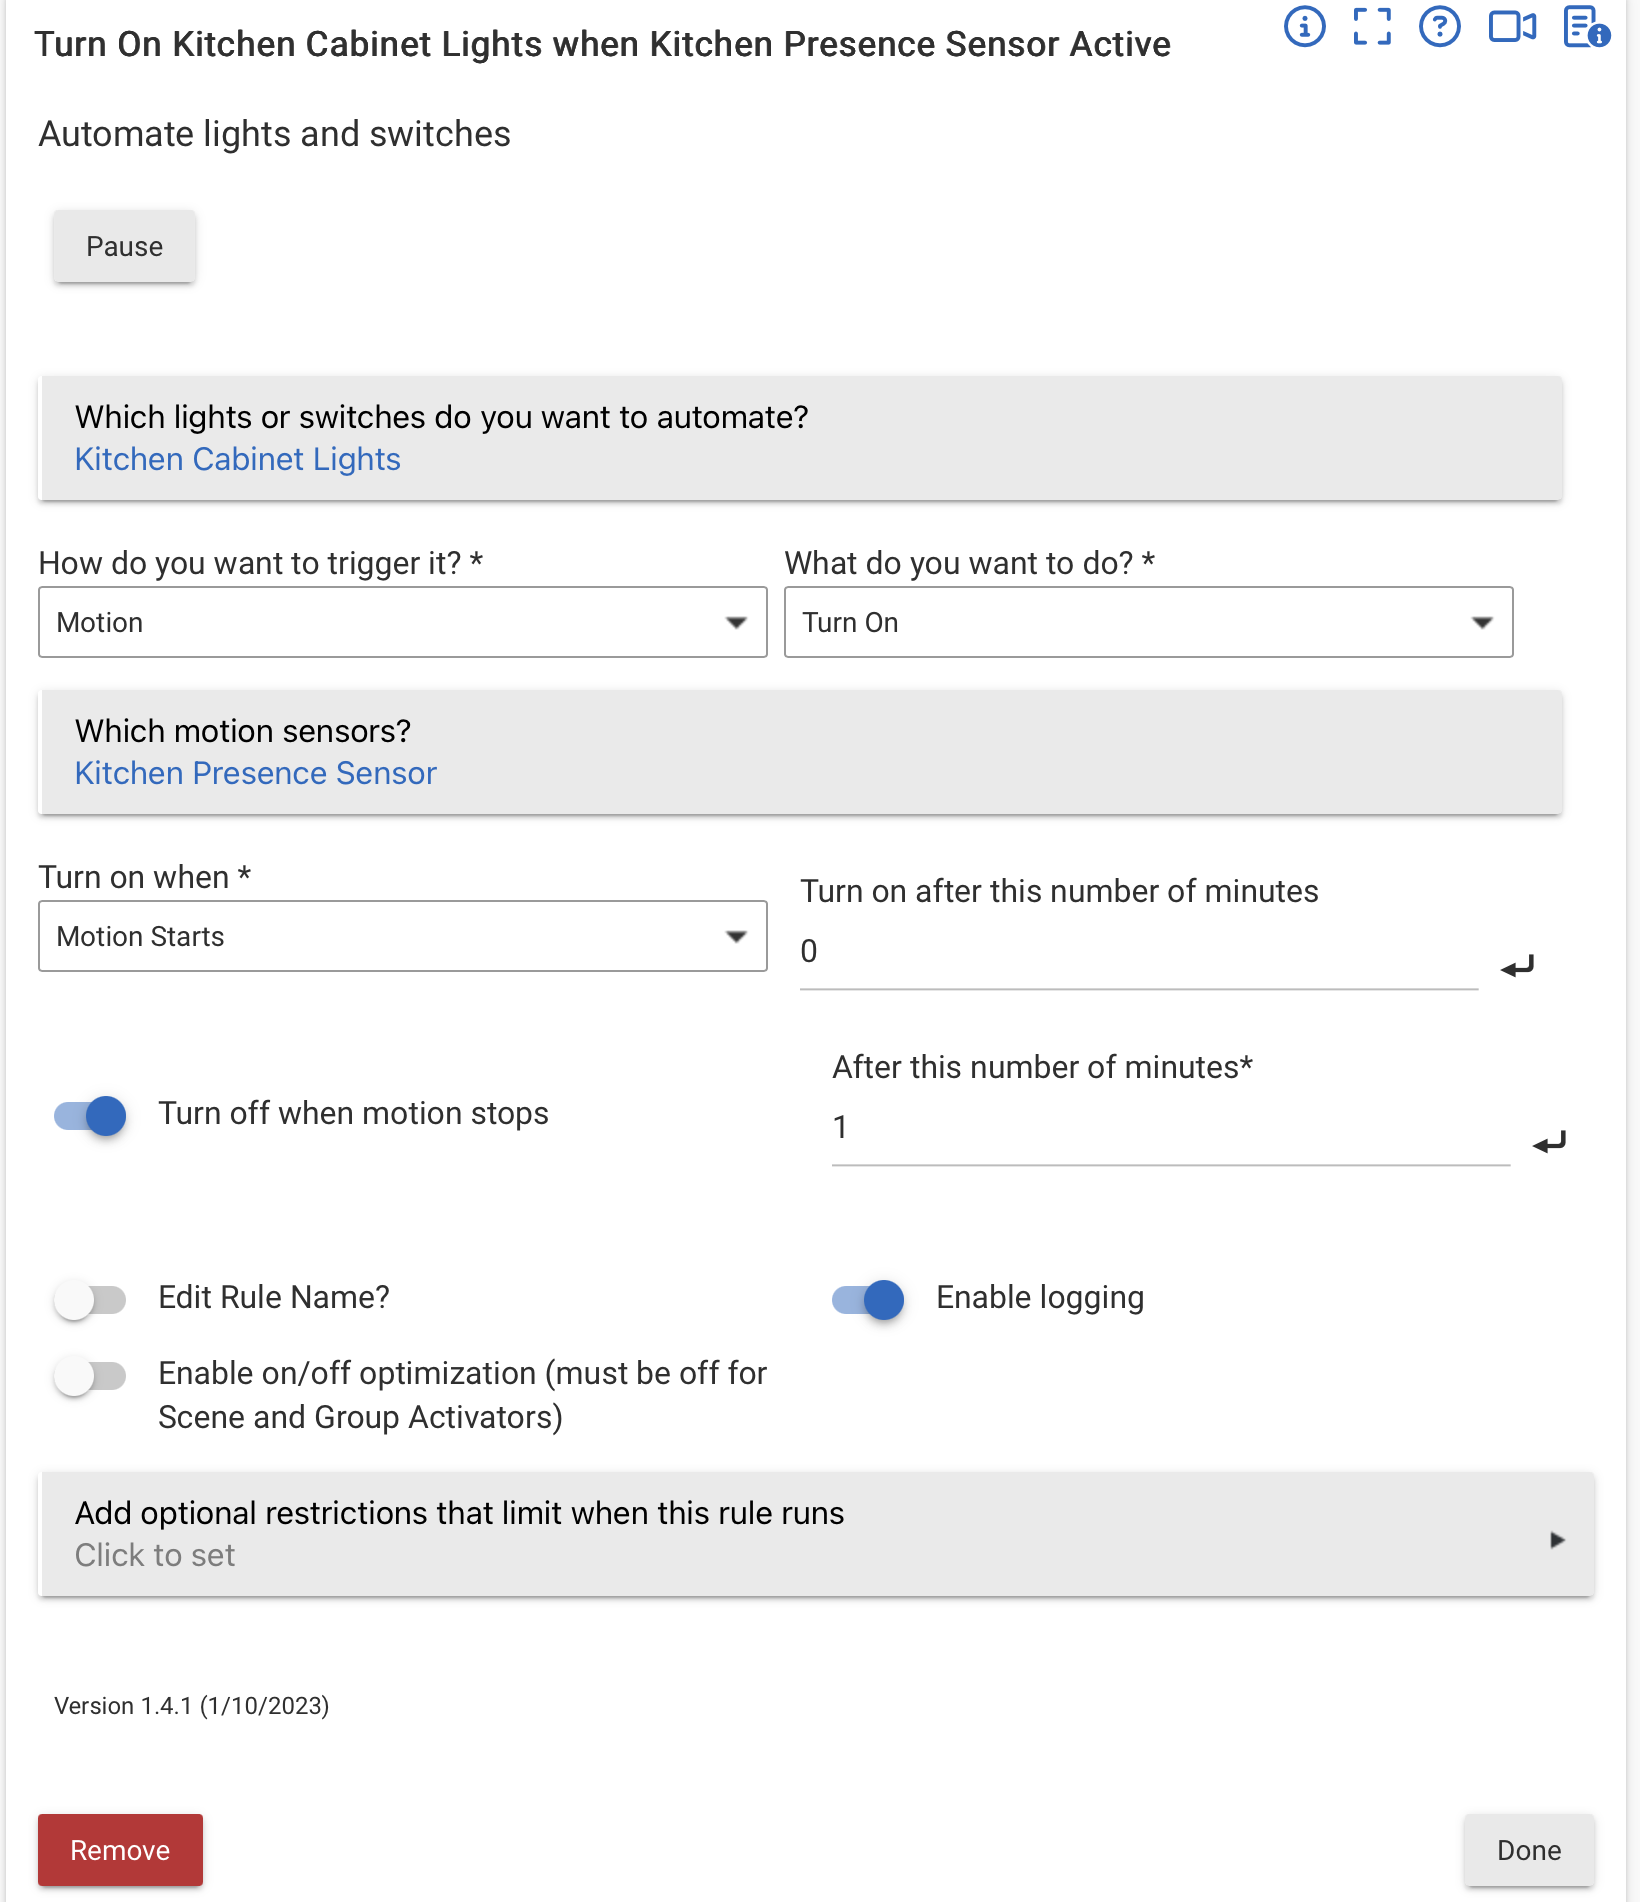
Task: Open the help question mark icon
Action: pos(1439,27)
